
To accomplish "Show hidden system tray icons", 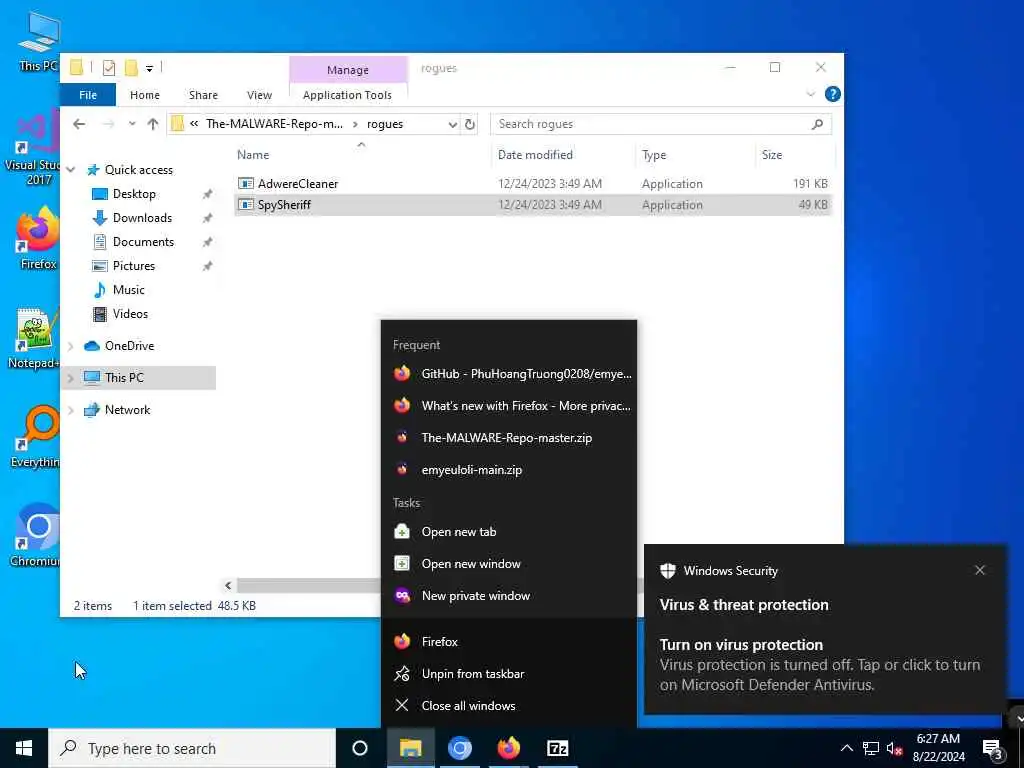I will tap(846, 748).
